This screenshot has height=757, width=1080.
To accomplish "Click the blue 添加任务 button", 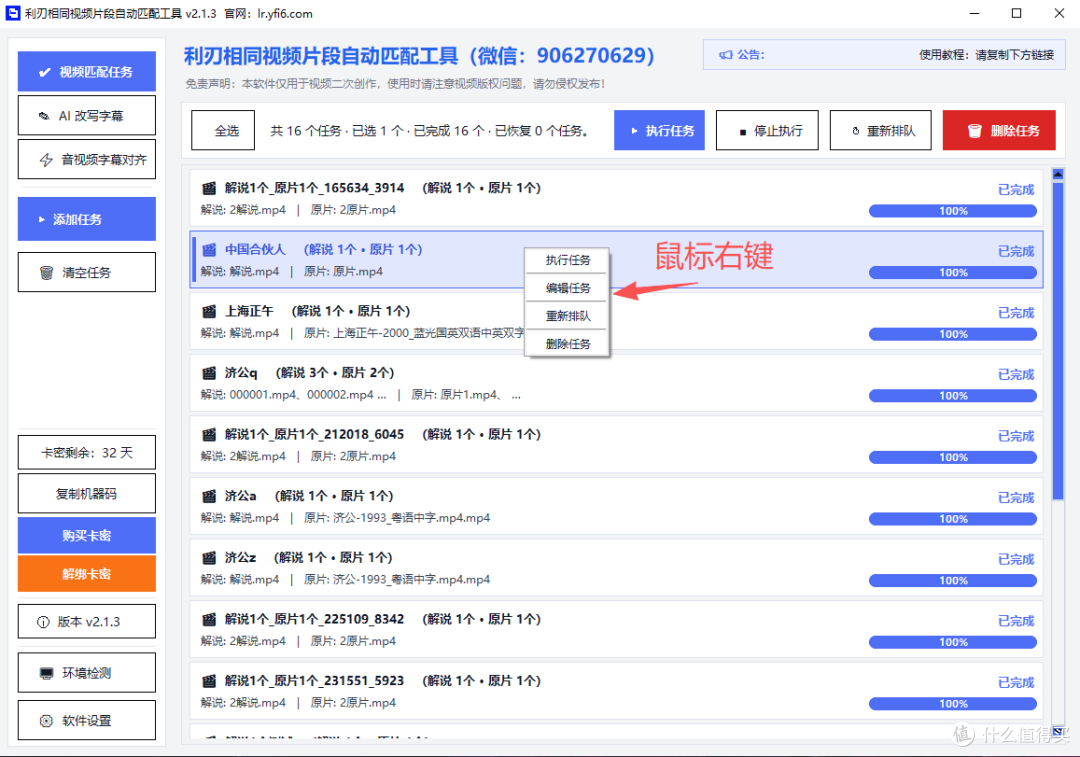I will 87,219.
